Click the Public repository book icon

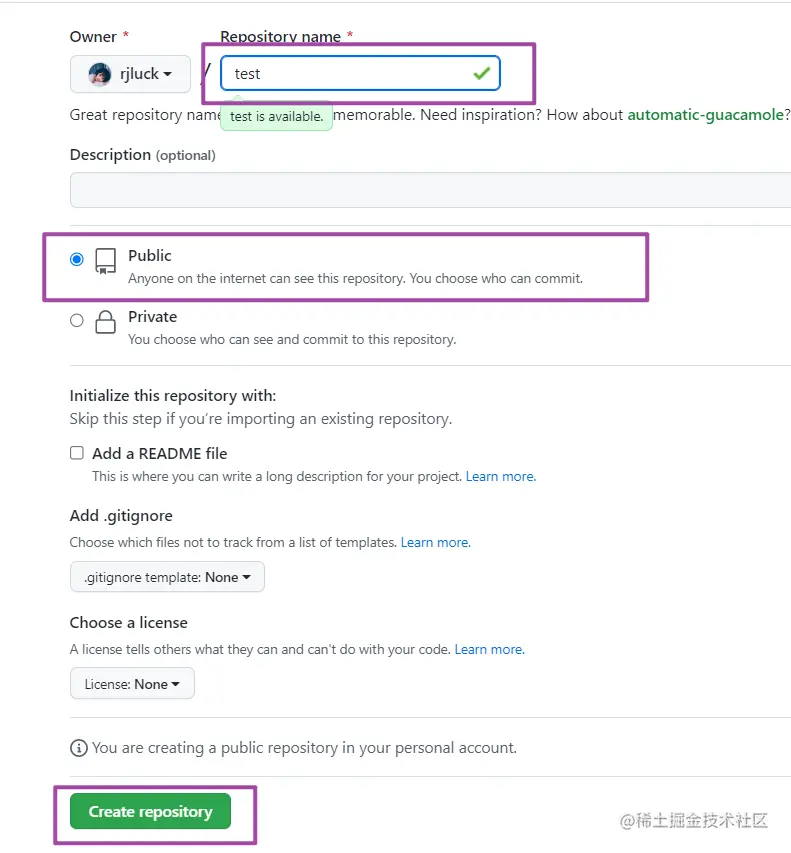point(105,262)
